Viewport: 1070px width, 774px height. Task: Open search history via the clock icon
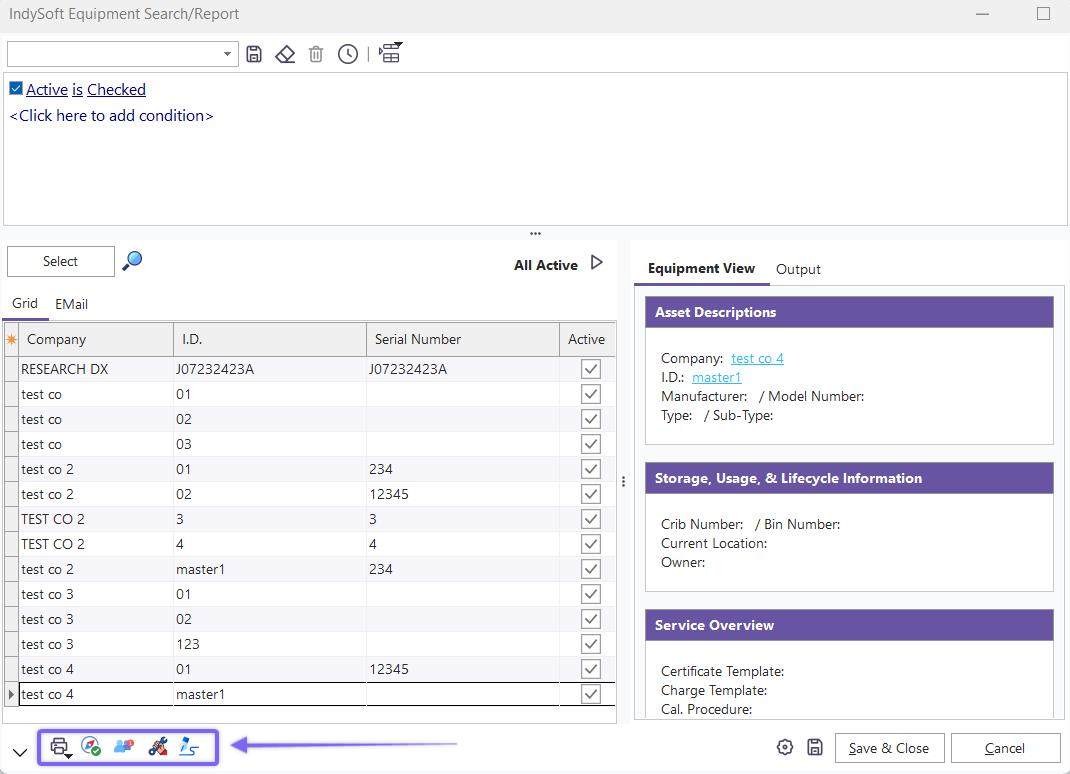pyautogui.click(x=347, y=54)
